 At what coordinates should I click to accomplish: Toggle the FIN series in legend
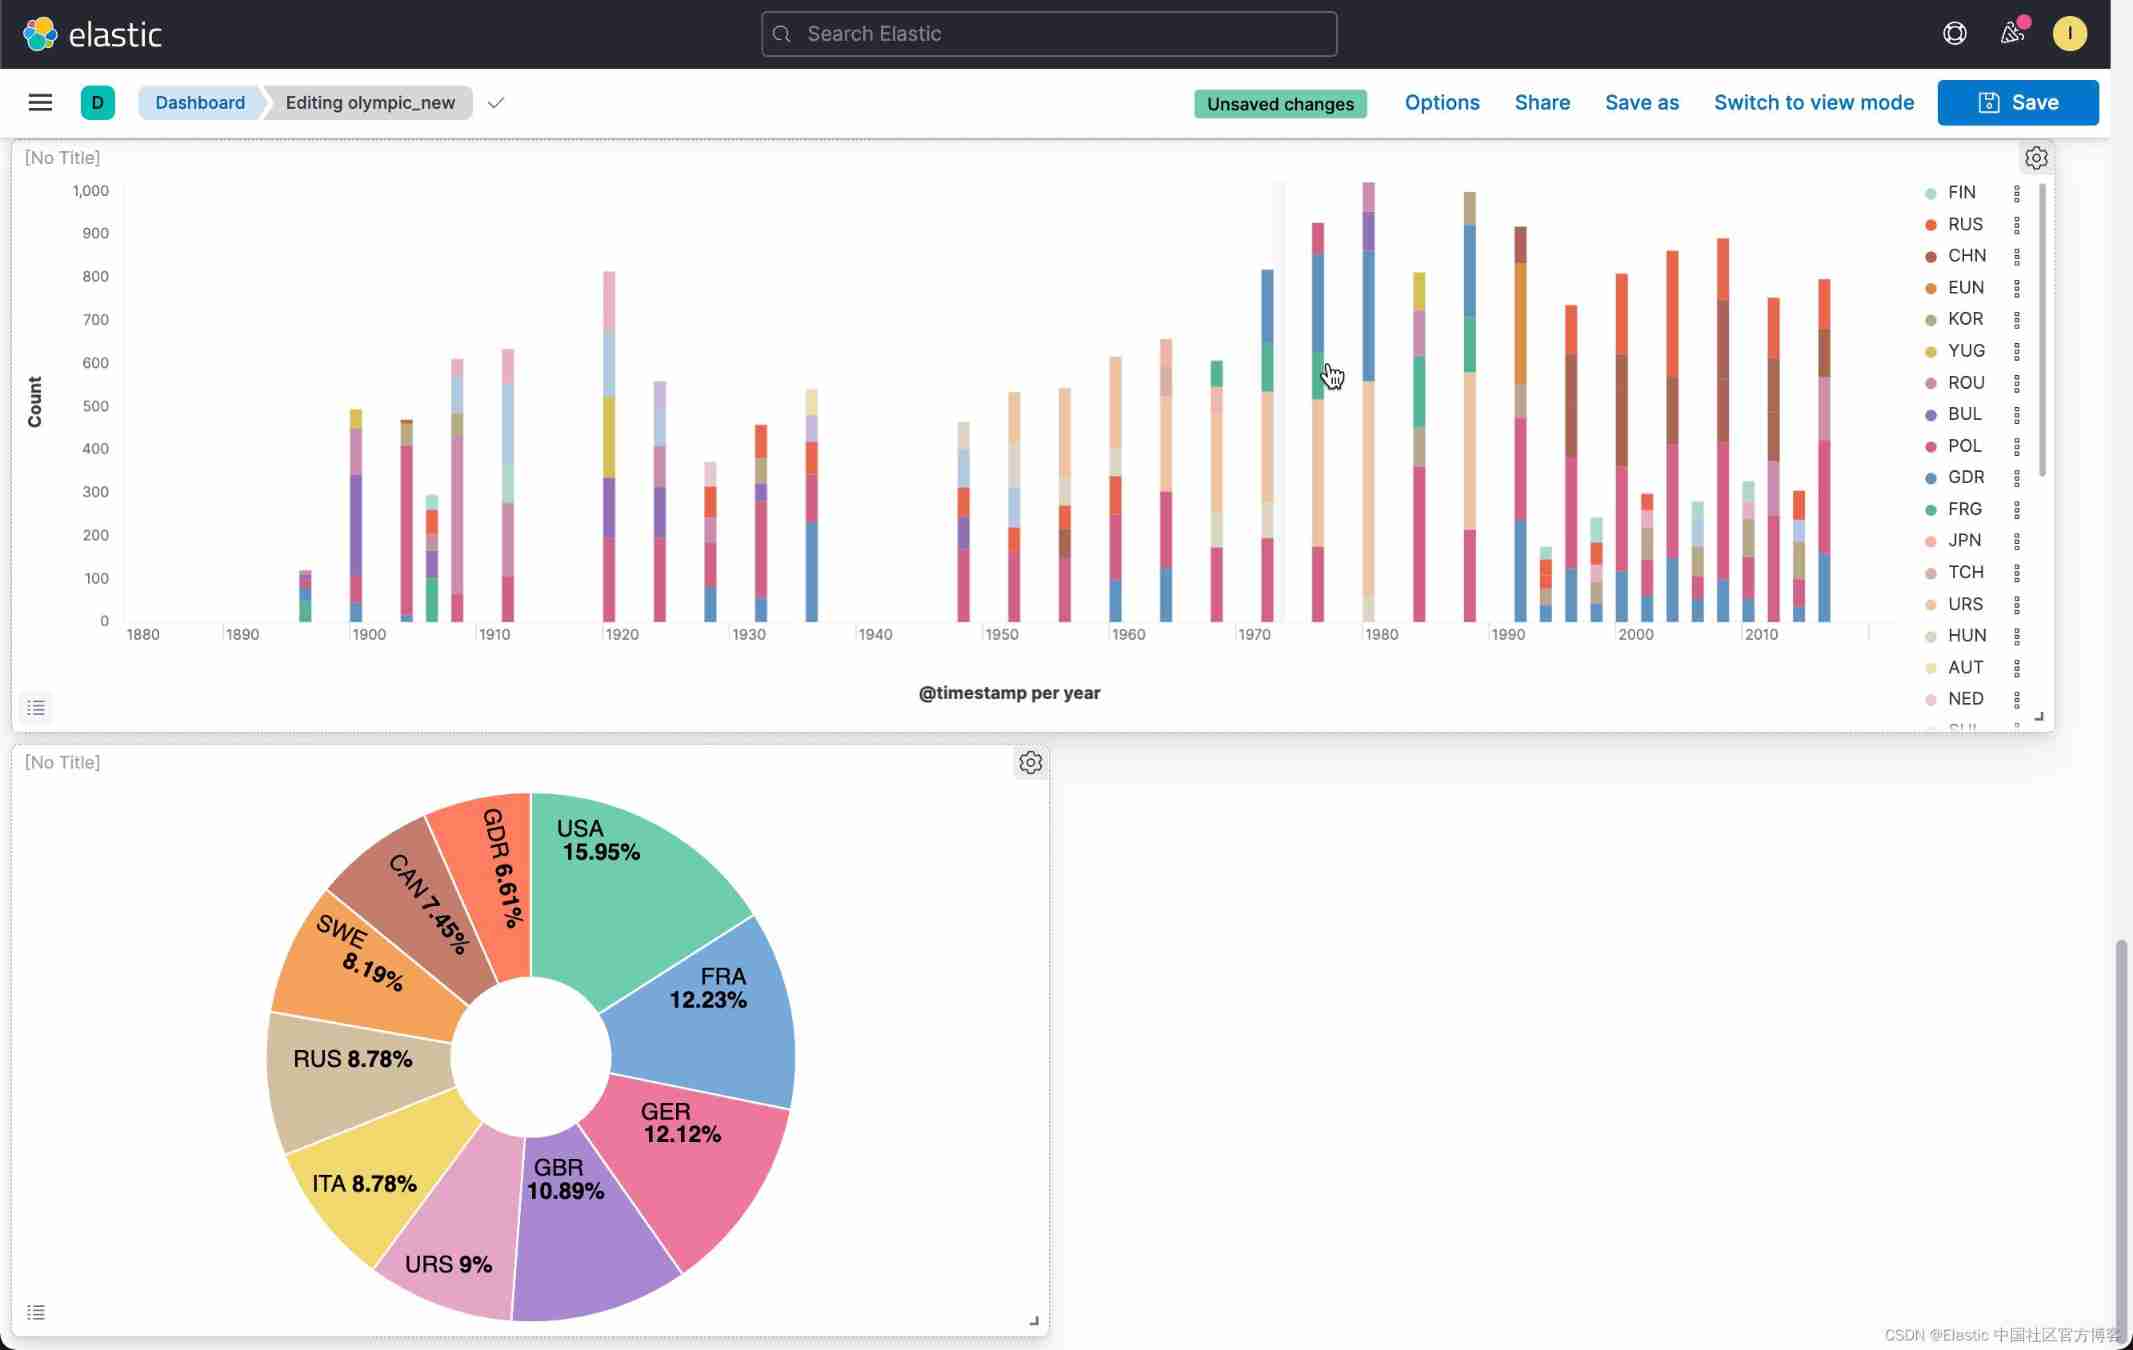pos(1961,192)
